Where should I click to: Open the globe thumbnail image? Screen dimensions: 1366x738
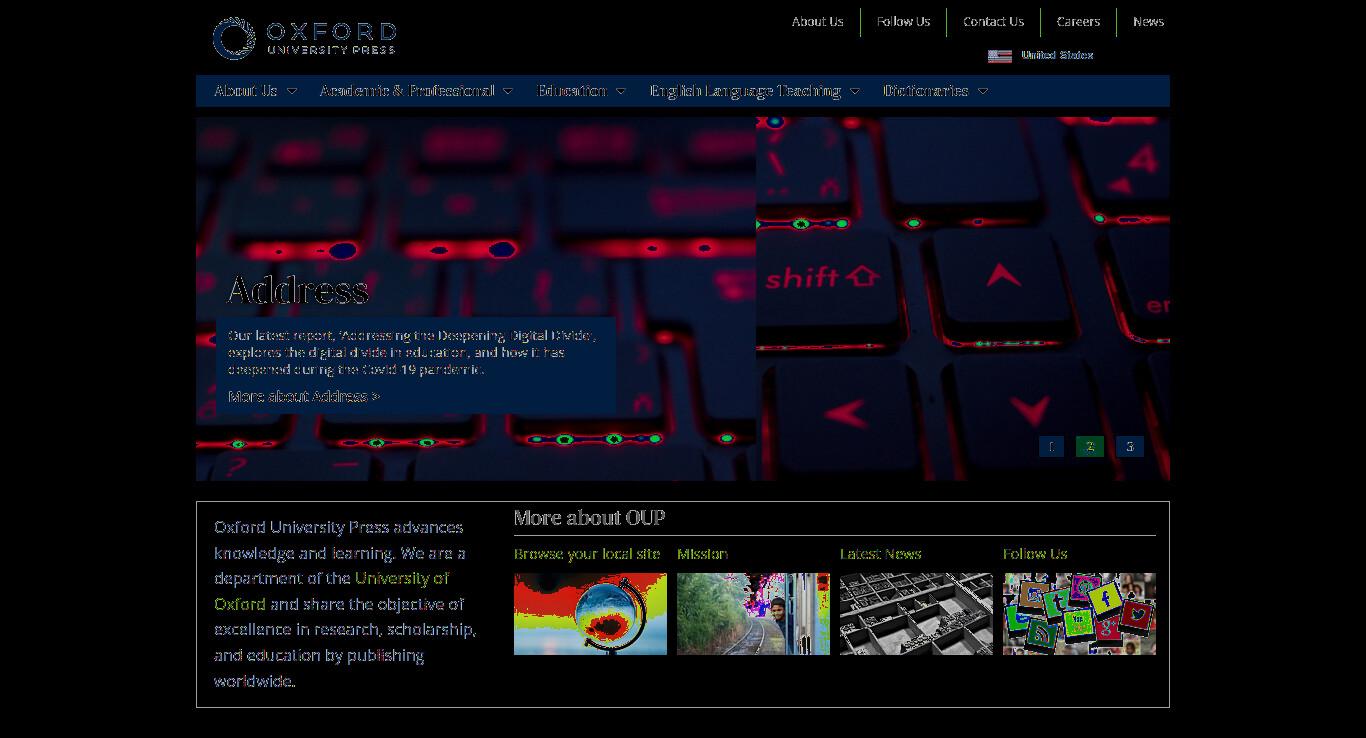pyautogui.click(x=590, y=614)
